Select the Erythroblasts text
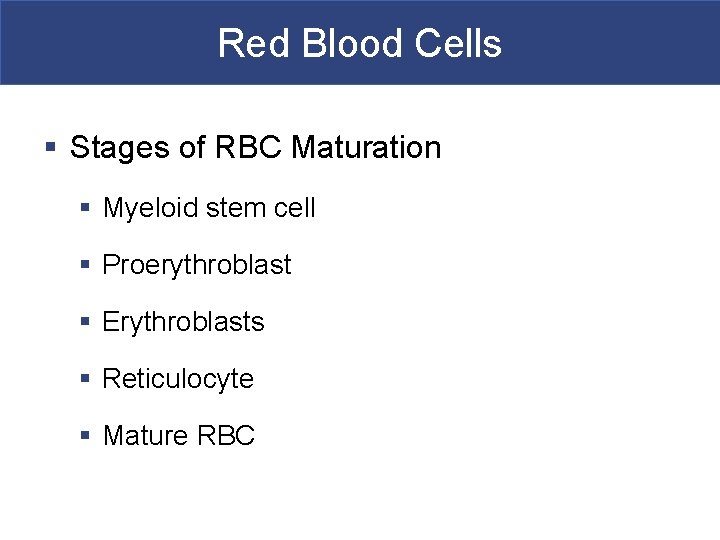 tap(183, 322)
